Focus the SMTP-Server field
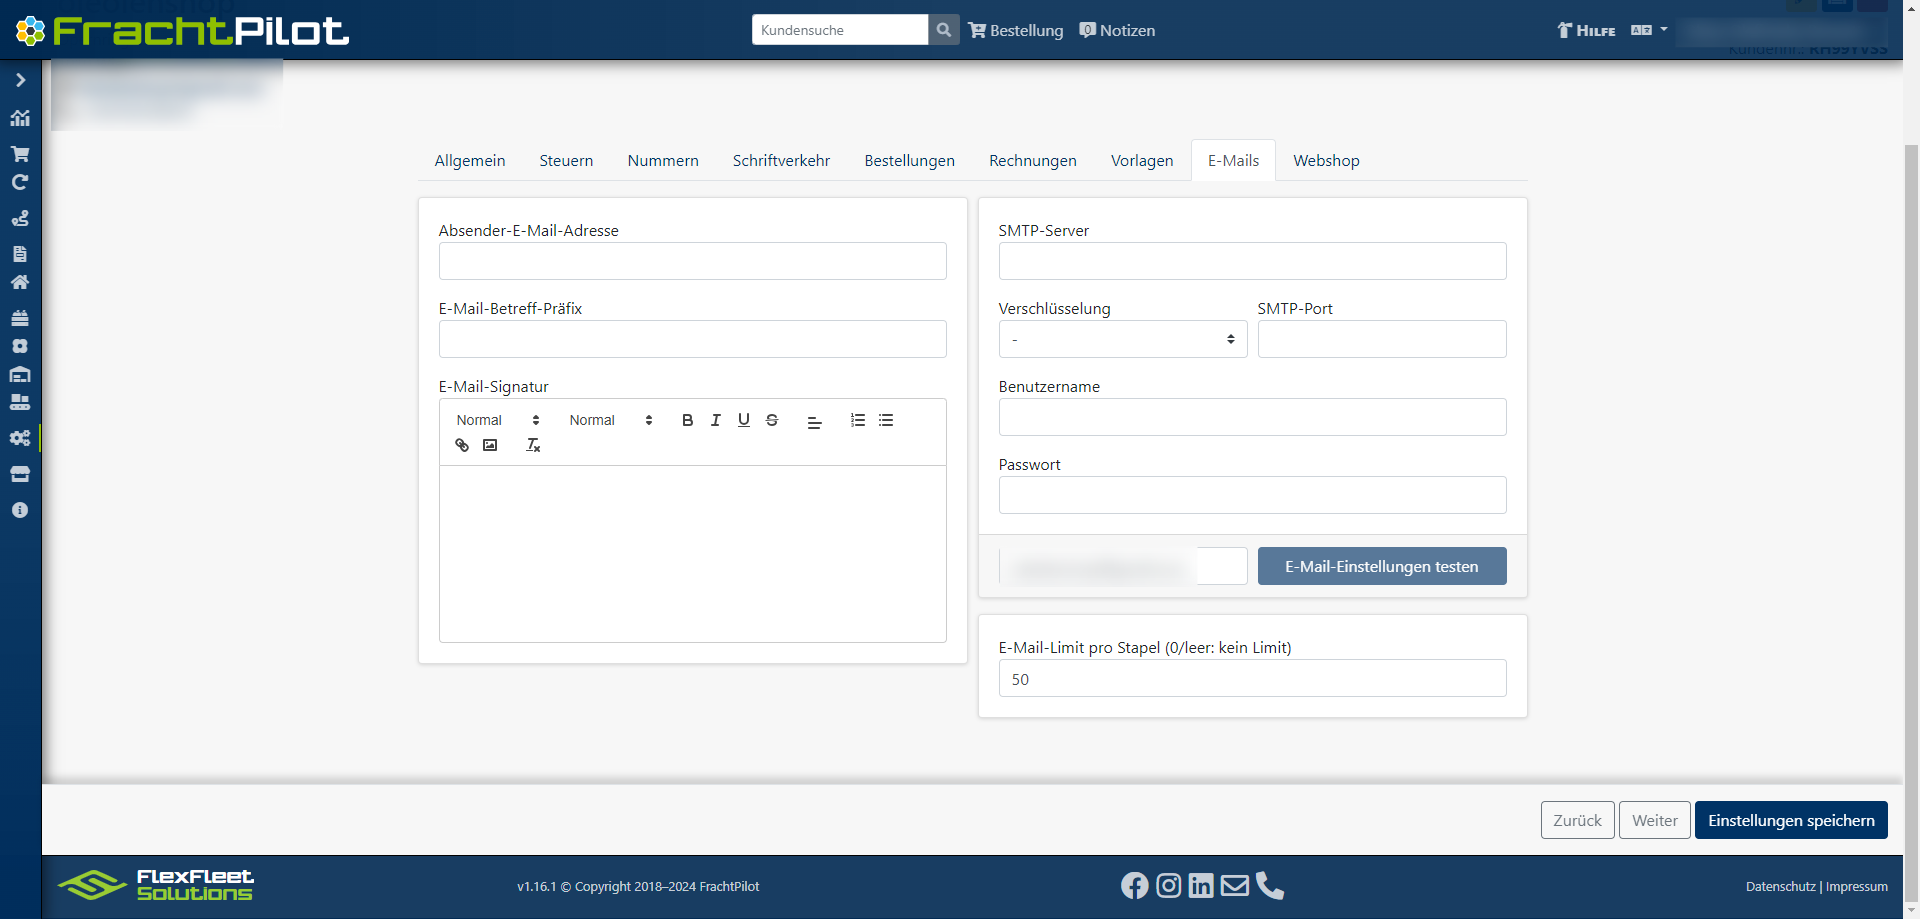Viewport: 1920px width, 919px height. tap(1252, 261)
